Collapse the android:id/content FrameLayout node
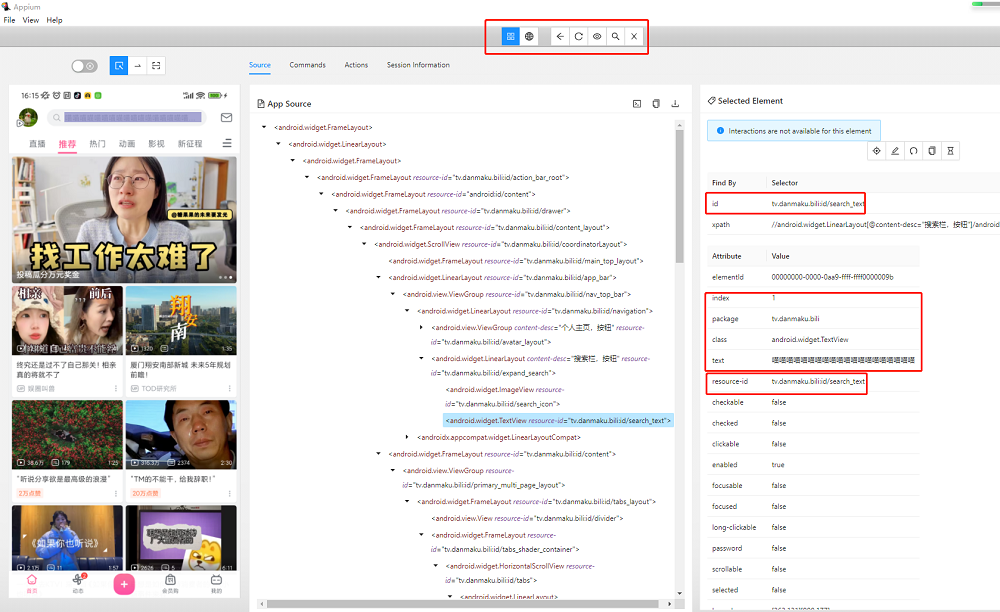Image resolution: width=1000 pixels, height=612 pixels. click(x=321, y=194)
